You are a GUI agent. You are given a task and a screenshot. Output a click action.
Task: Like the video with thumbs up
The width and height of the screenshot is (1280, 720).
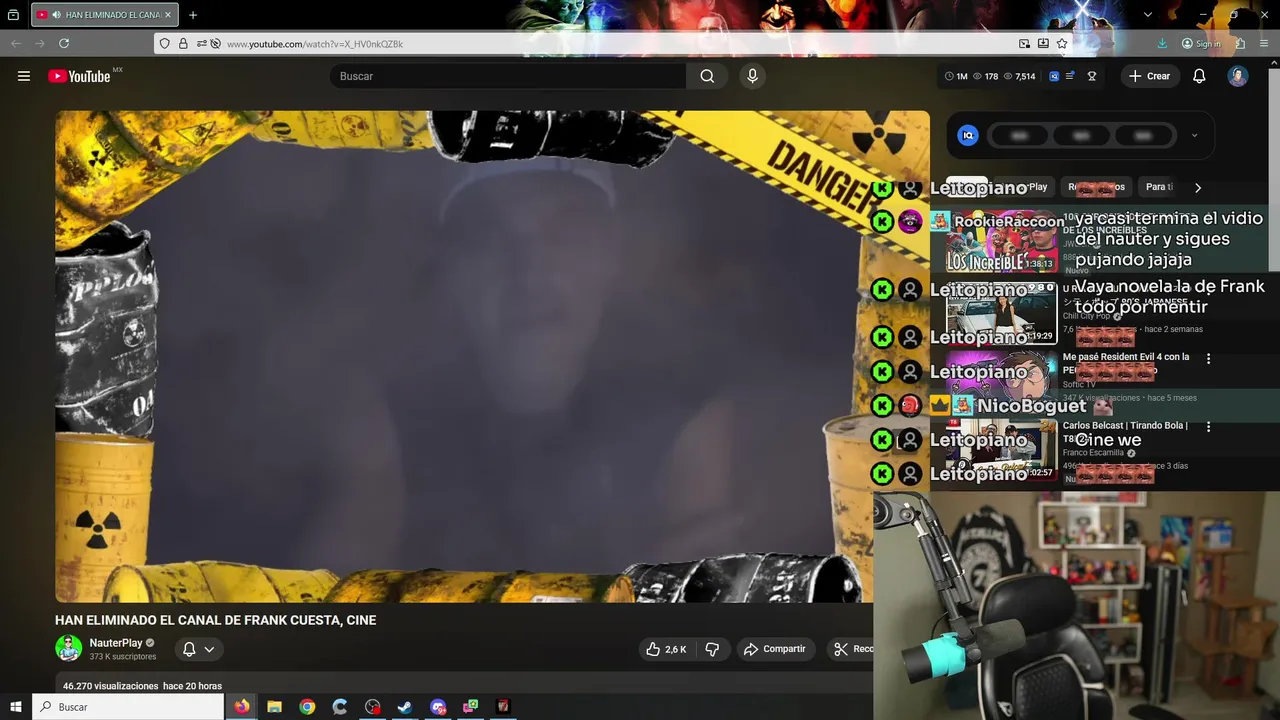coord(666,649)
